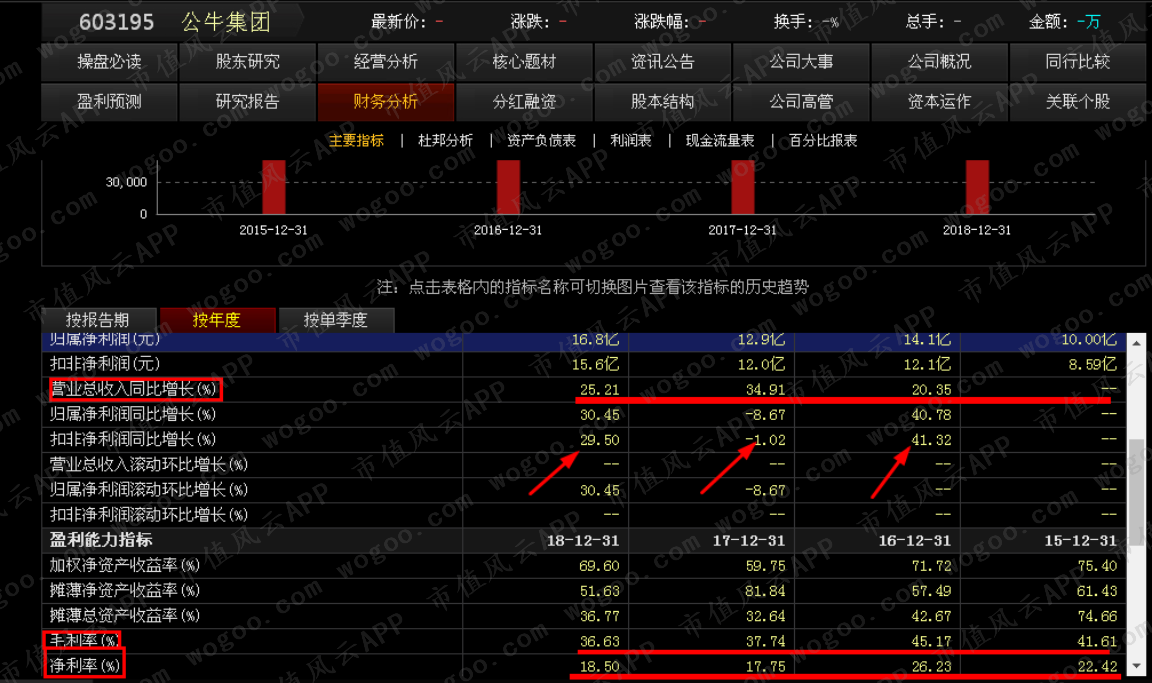Switch to 杜邦分析 sub-tab
The height and width of the screenshot is (683, 1152).
point(445,140)
